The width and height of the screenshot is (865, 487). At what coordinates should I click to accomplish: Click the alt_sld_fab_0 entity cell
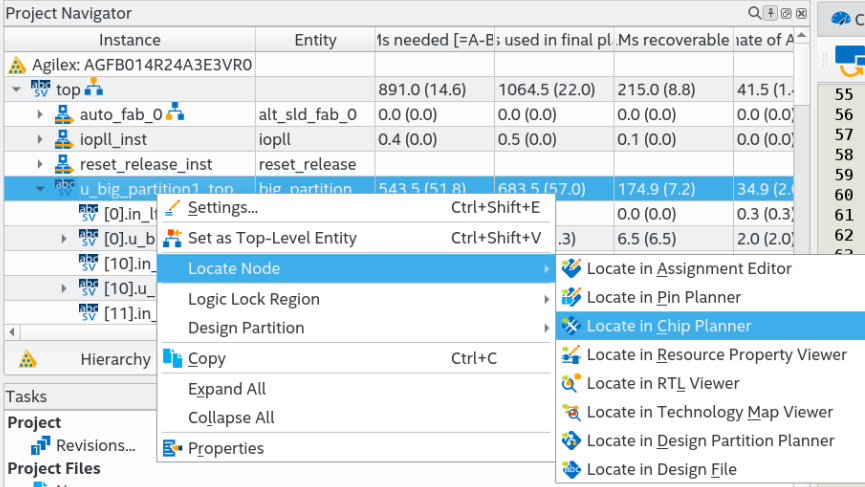pyautogui.click(x=315, y=114)
